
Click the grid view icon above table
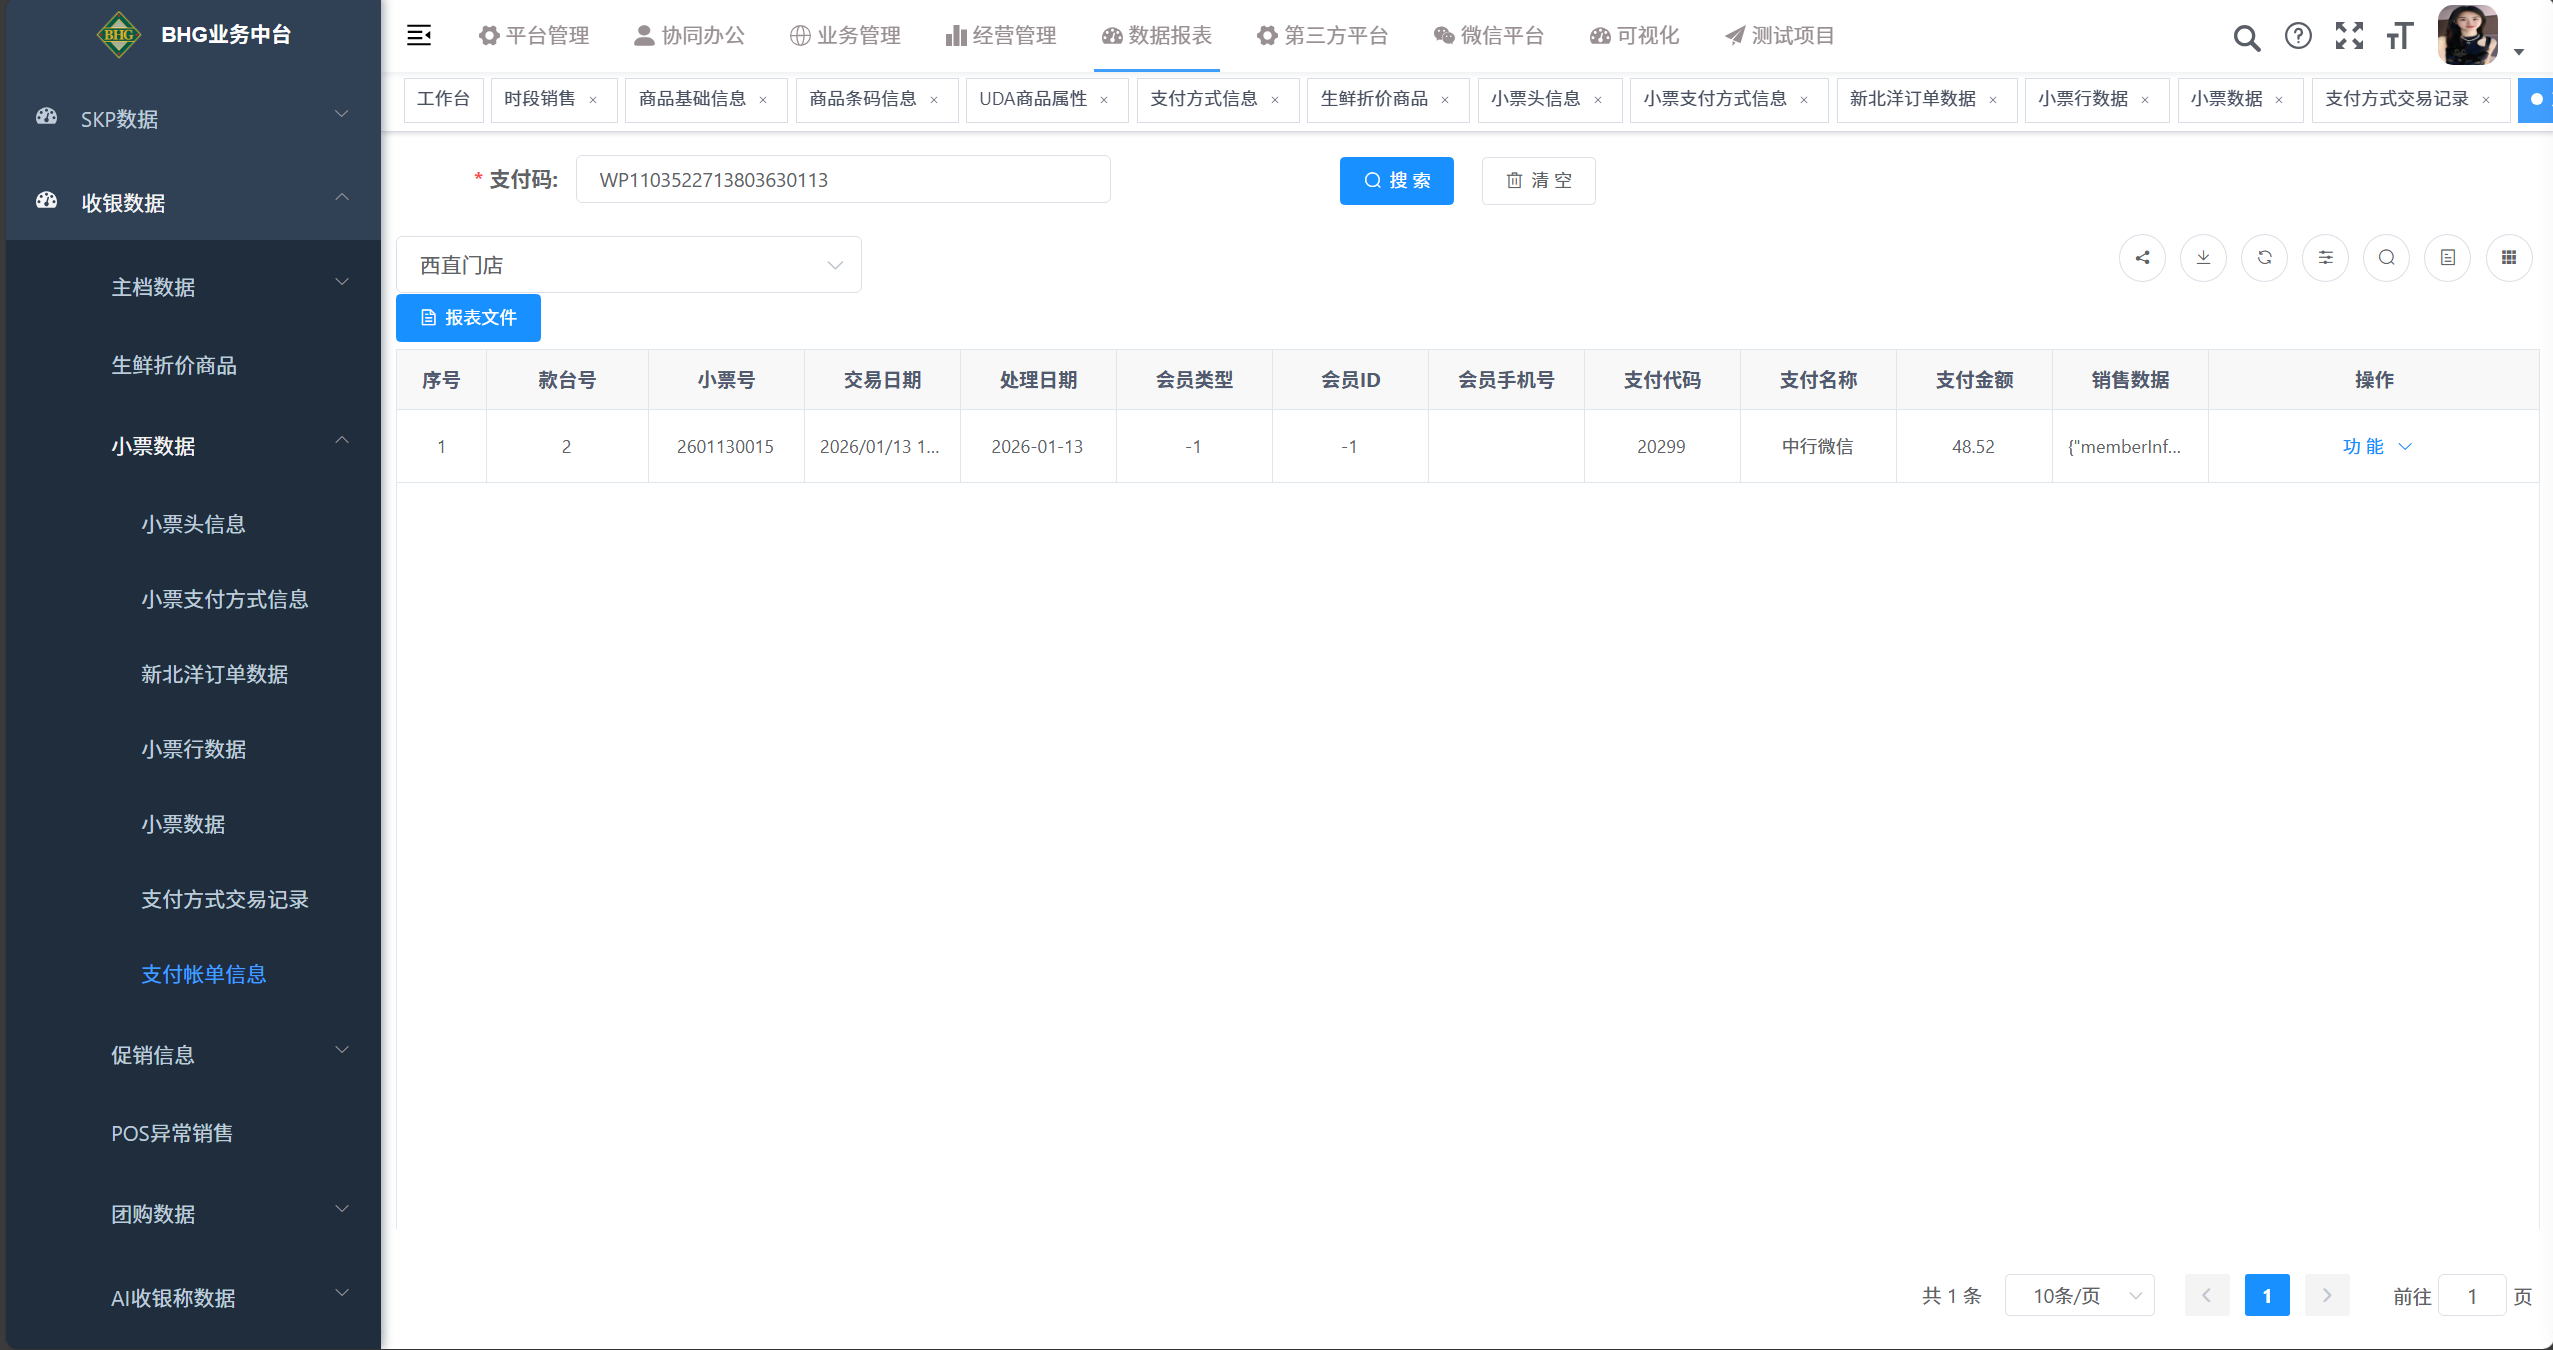point(2508,258)
